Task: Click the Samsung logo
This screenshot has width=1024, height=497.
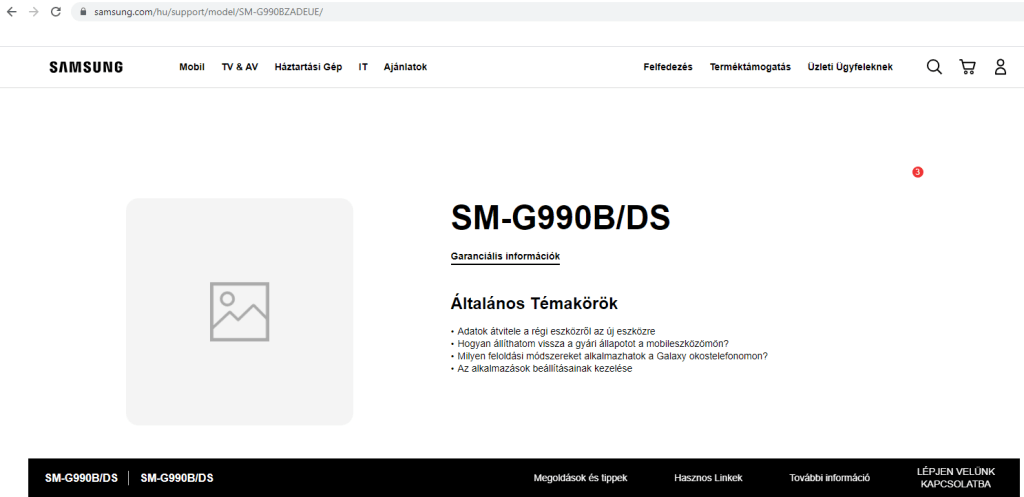Action: pyautogui.click(x=86, y=67)
